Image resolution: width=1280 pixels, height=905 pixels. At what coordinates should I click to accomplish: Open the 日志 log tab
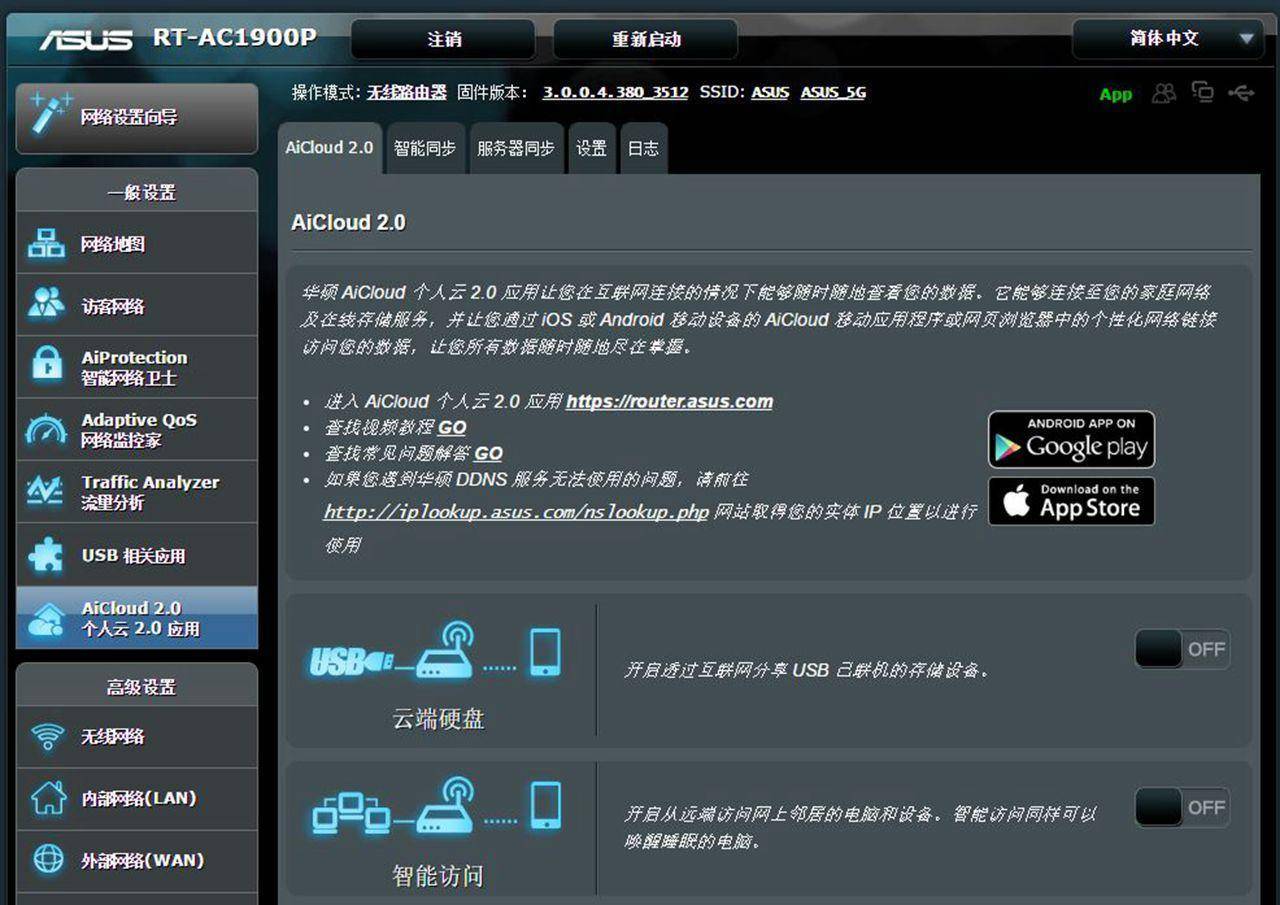[x=643, y=147]
